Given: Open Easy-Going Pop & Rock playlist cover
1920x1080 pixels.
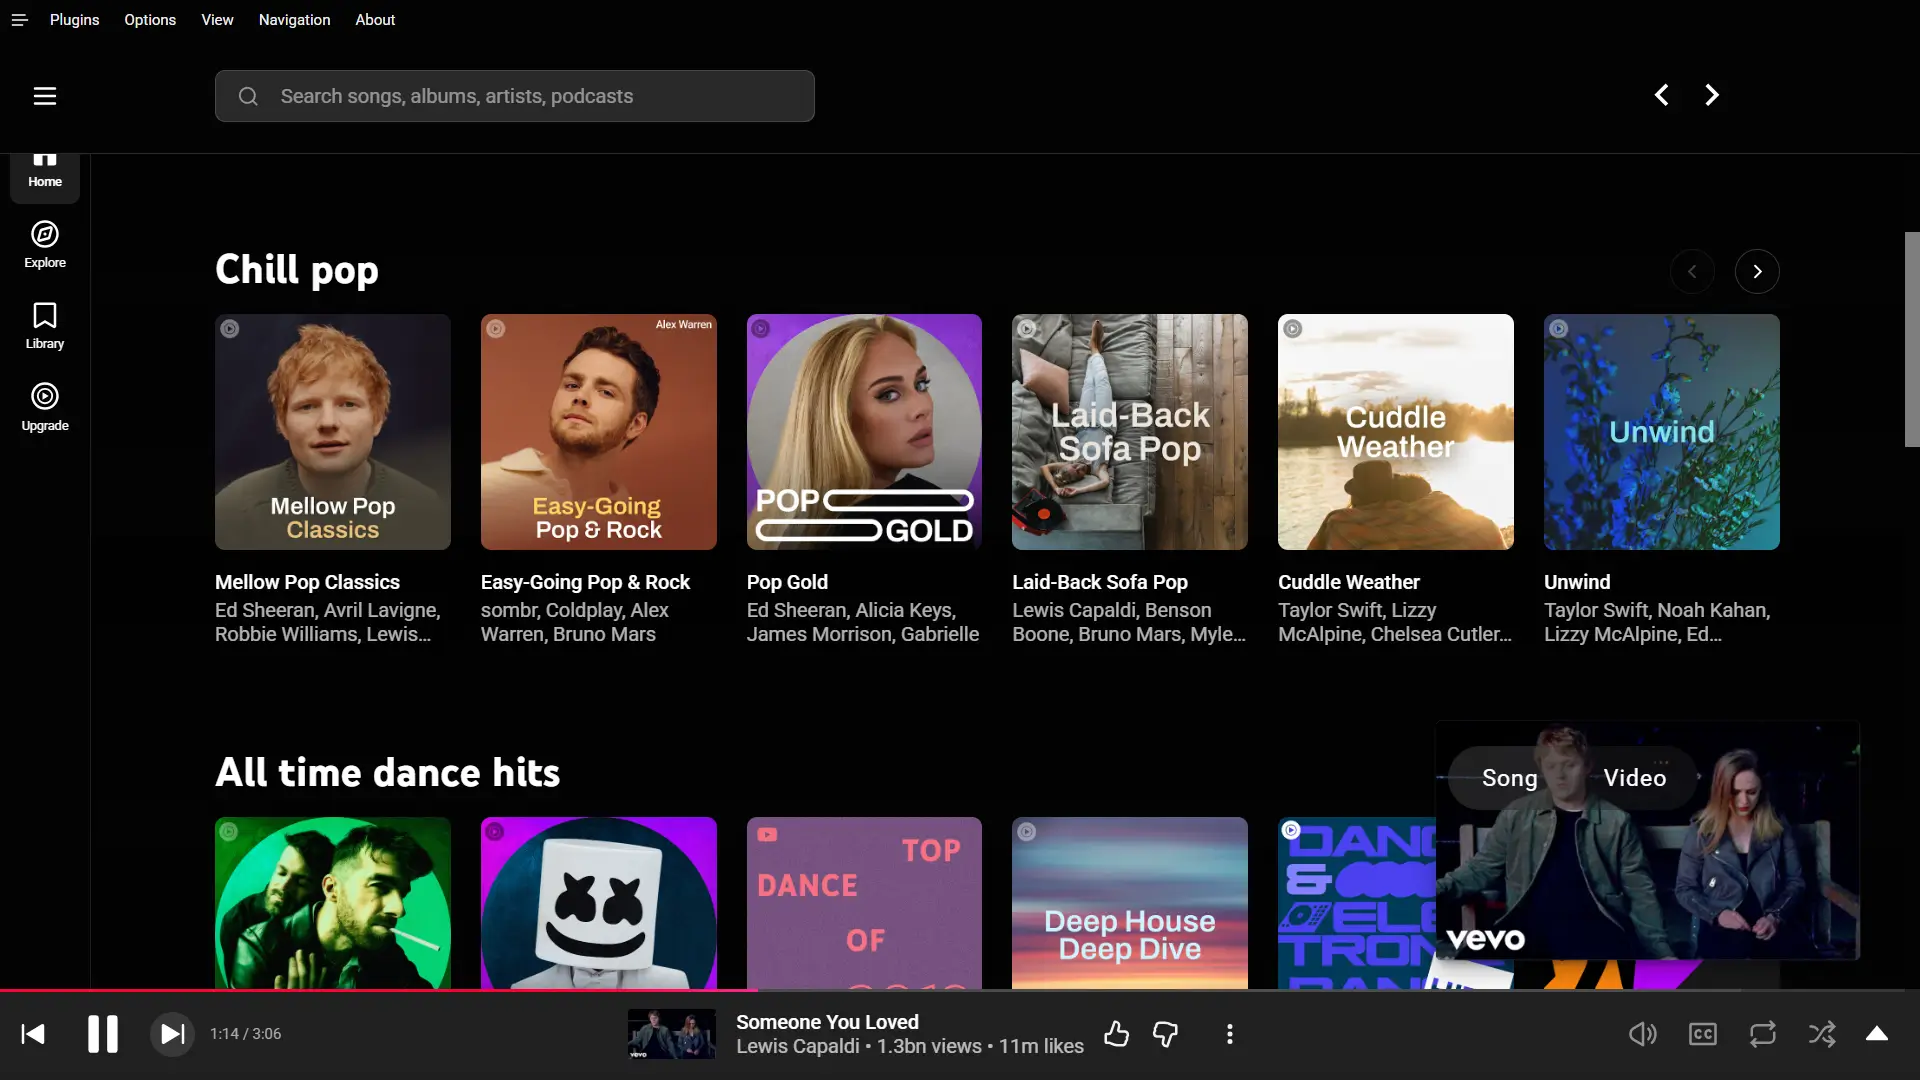Looking at the screenshot, I should [x=599, y=432].
